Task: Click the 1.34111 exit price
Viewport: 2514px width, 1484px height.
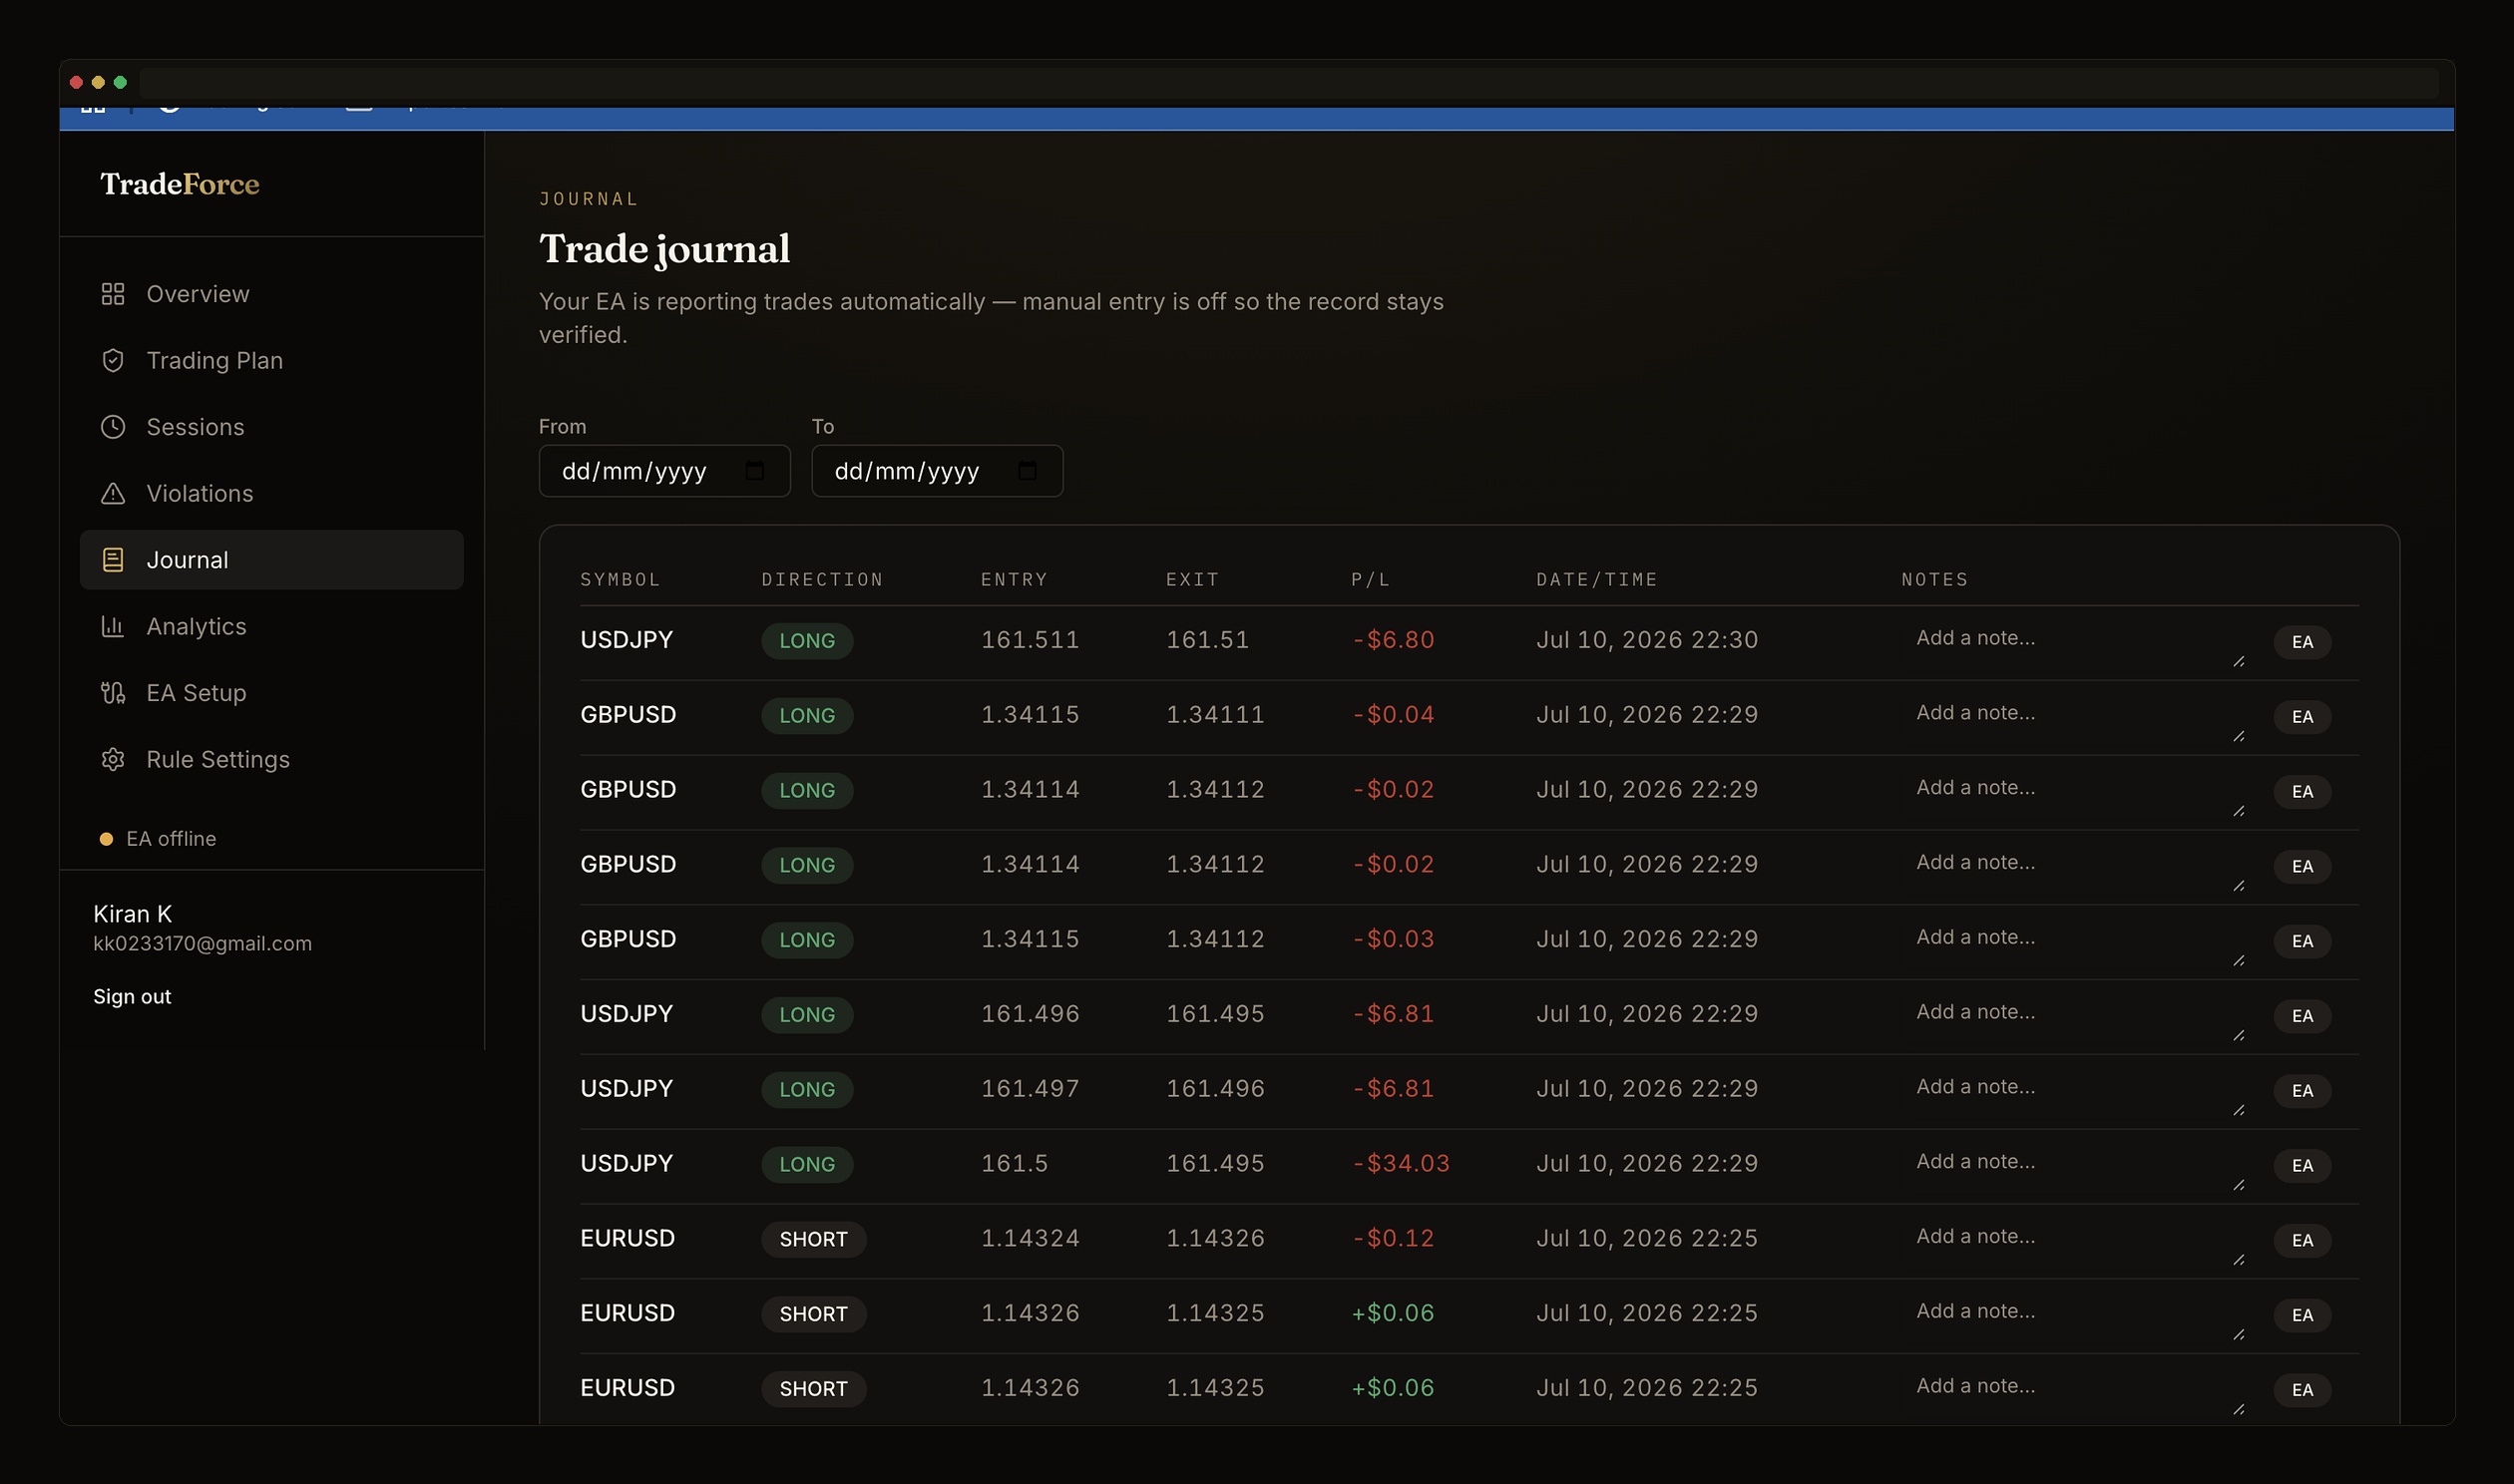Action: click(1215, 715)
